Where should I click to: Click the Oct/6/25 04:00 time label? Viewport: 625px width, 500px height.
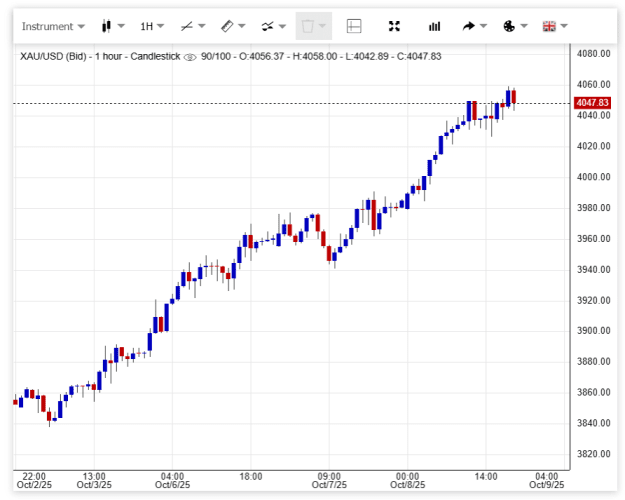[172, 480]
